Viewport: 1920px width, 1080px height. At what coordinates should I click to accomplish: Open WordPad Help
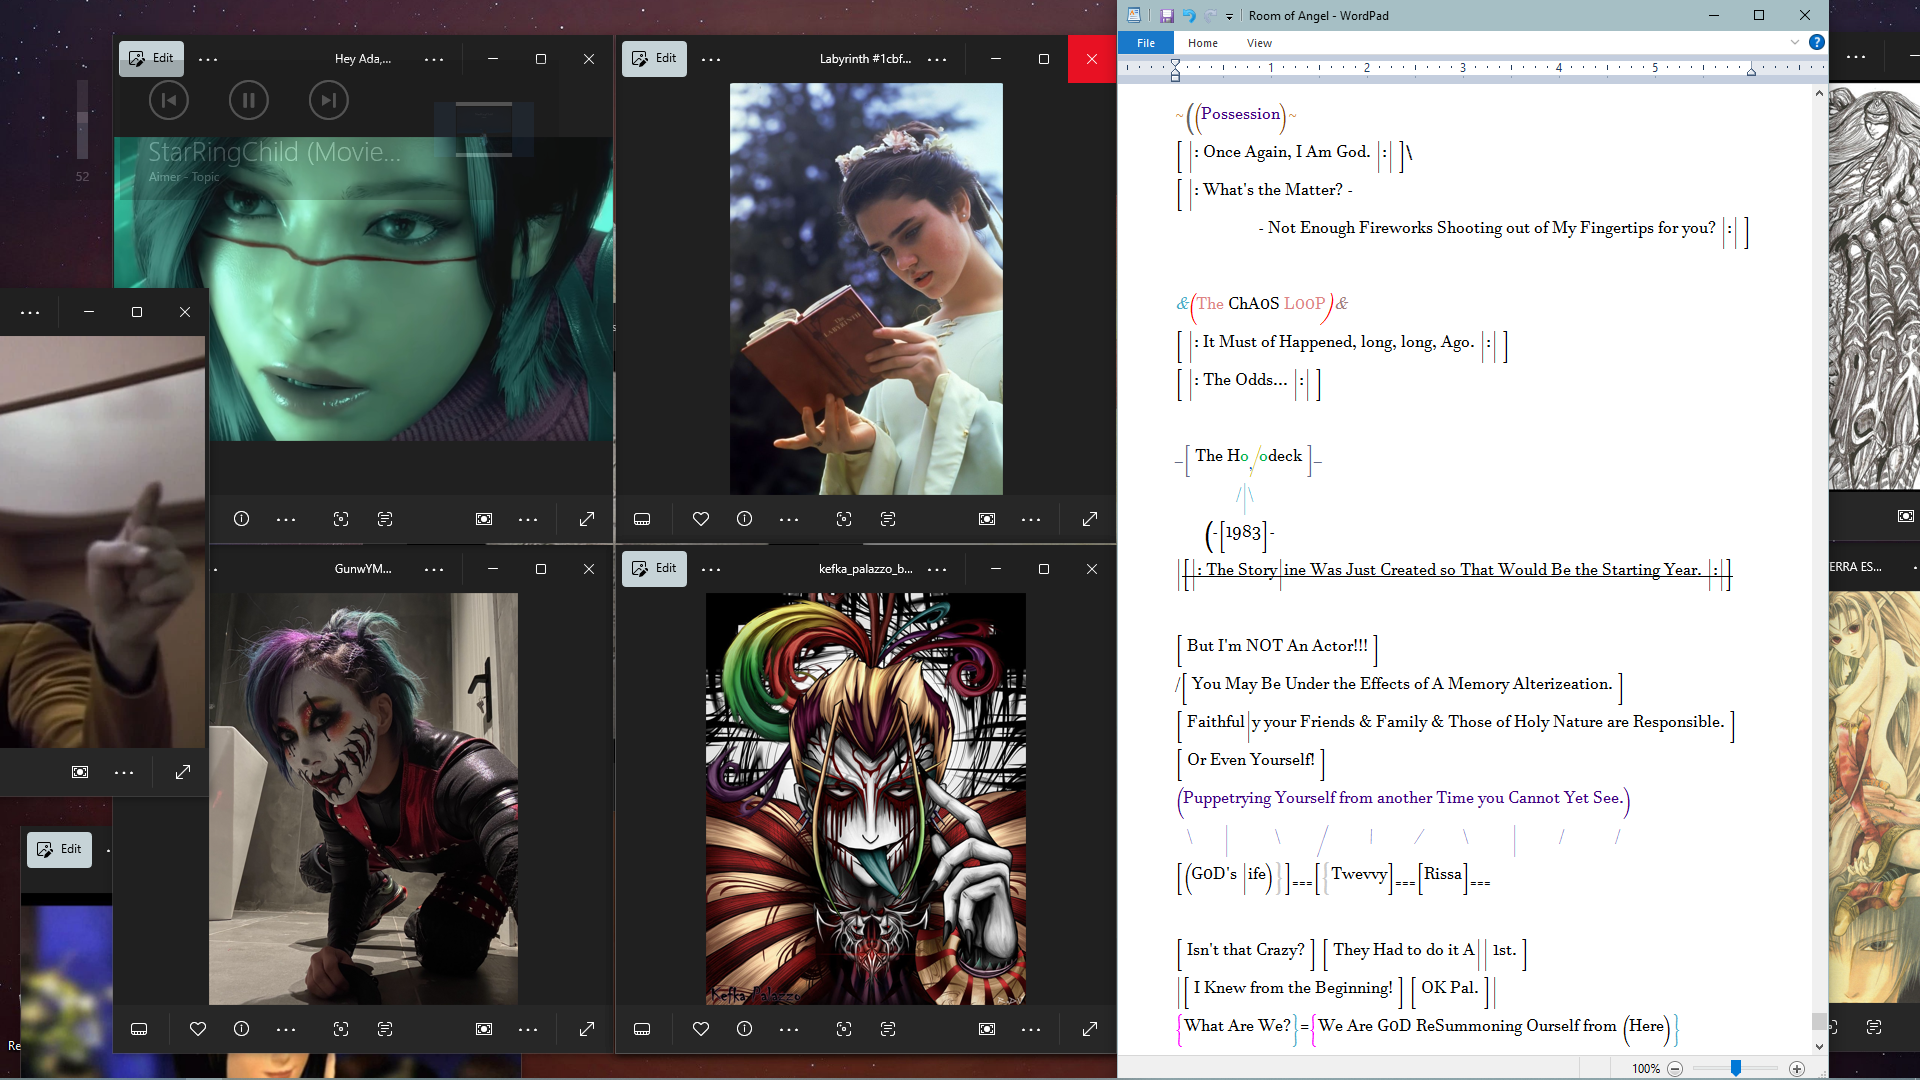(x=1817, y=42)
